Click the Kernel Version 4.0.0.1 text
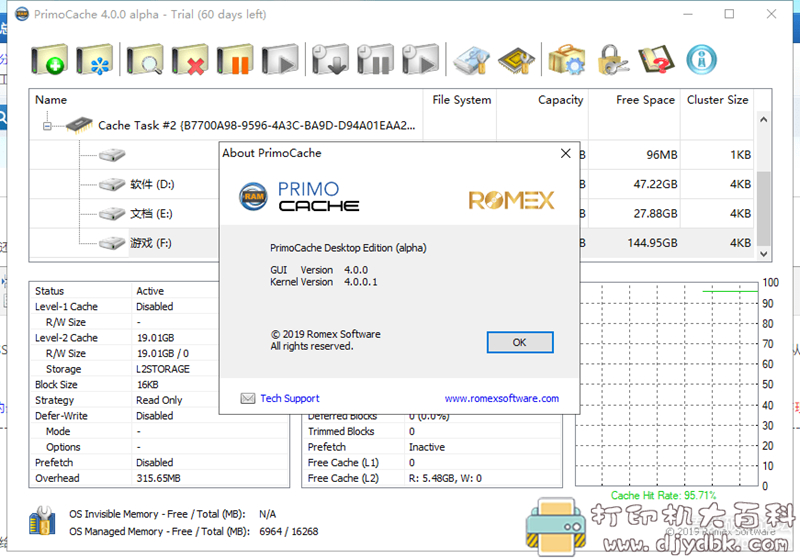The width and height of the screenshot is (800, 558). tap(323, 282)
